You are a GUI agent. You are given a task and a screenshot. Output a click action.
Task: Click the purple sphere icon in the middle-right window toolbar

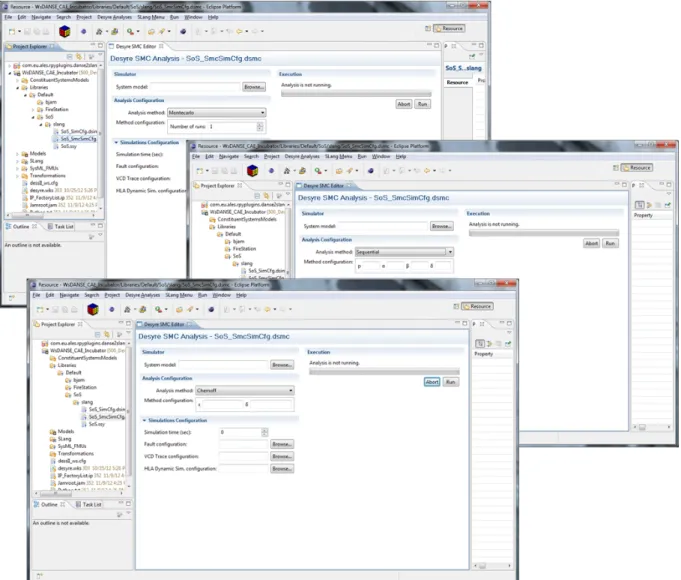point(271,171)
